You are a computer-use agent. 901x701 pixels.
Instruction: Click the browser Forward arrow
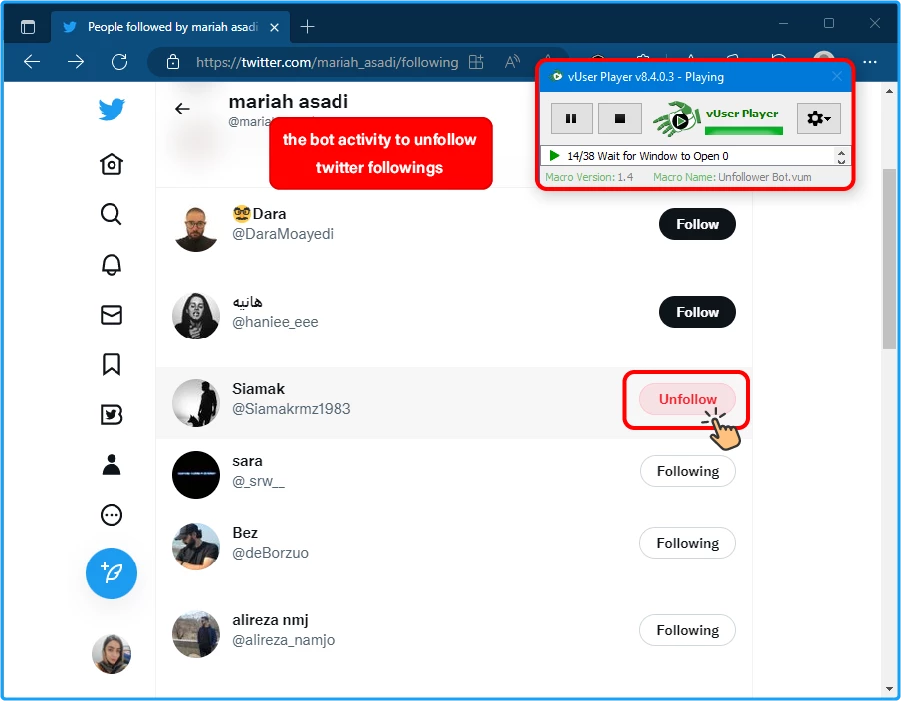tap(76, 61)
